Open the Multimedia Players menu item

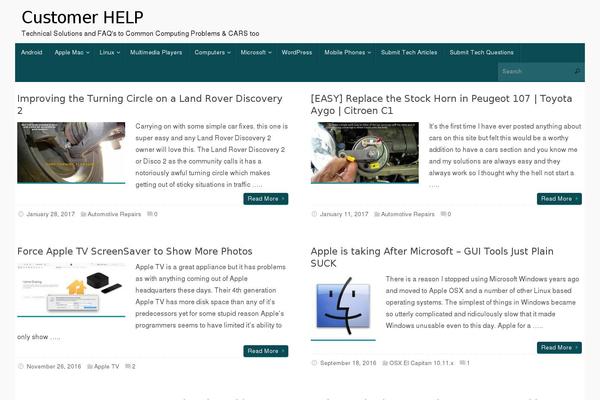[x=156, y=52]
